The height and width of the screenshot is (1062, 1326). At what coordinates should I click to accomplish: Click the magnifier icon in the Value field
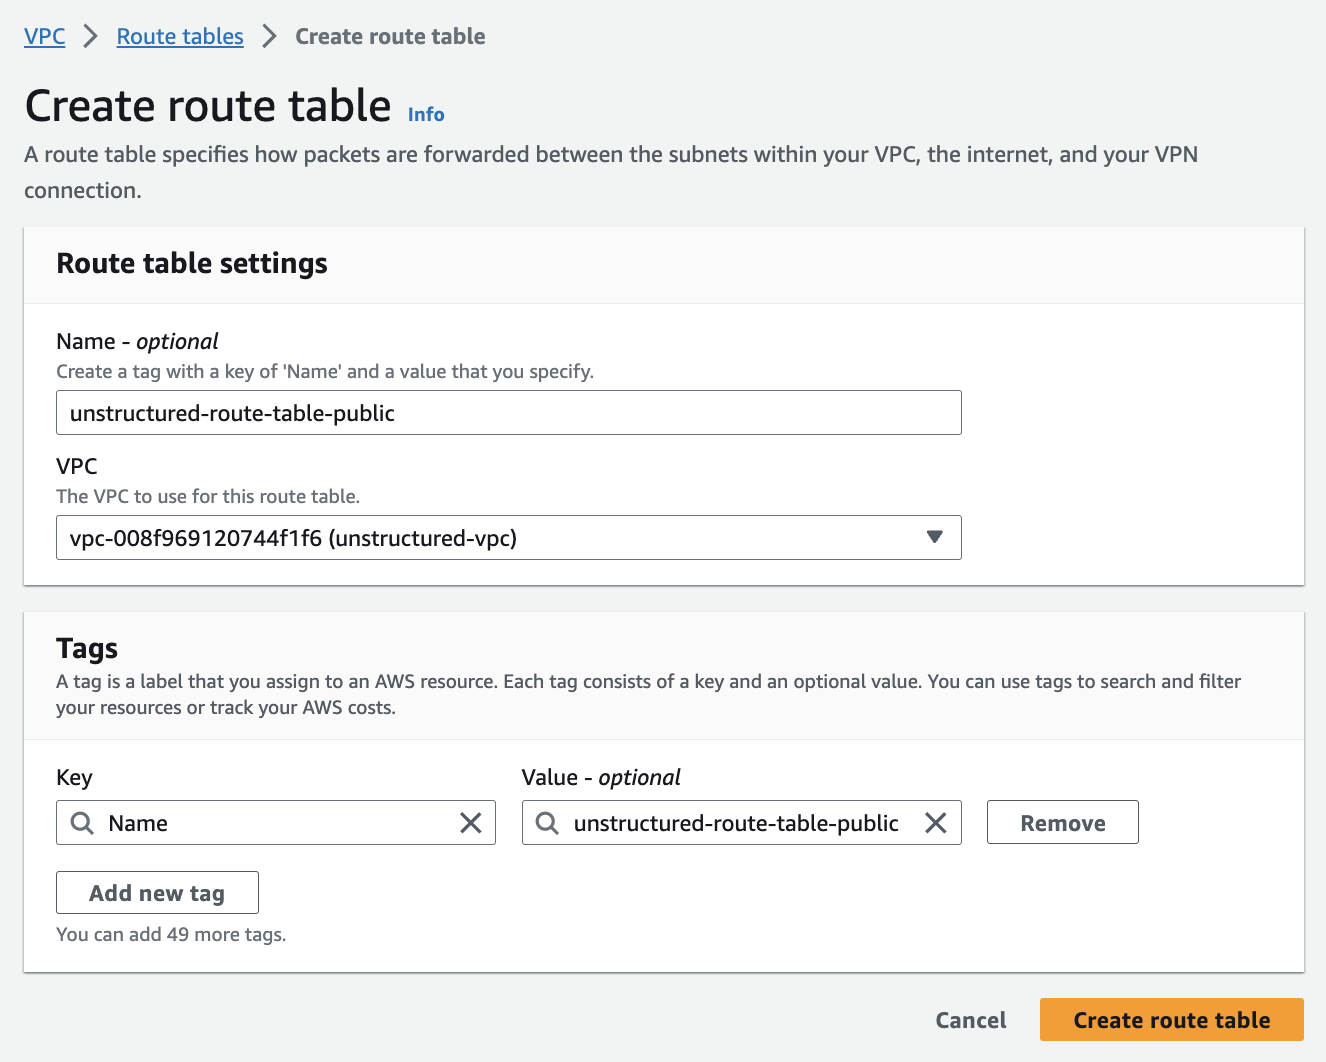coord(546,822)
